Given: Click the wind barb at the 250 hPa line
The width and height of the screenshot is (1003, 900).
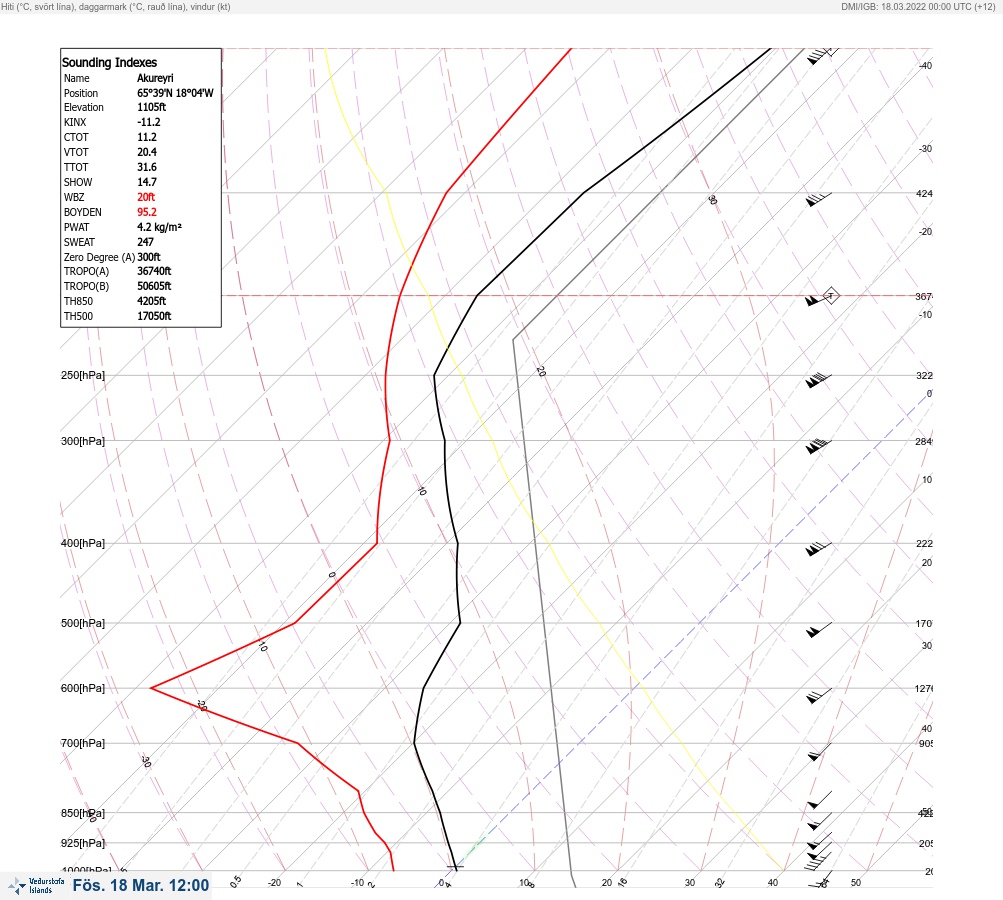Looking at the screenshot, I should click(x=818, y=380).
